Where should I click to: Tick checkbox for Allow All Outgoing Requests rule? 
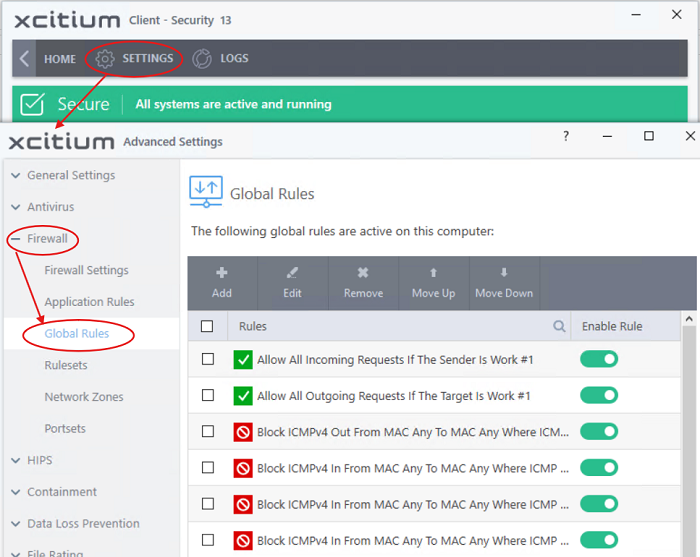point(208,395)
